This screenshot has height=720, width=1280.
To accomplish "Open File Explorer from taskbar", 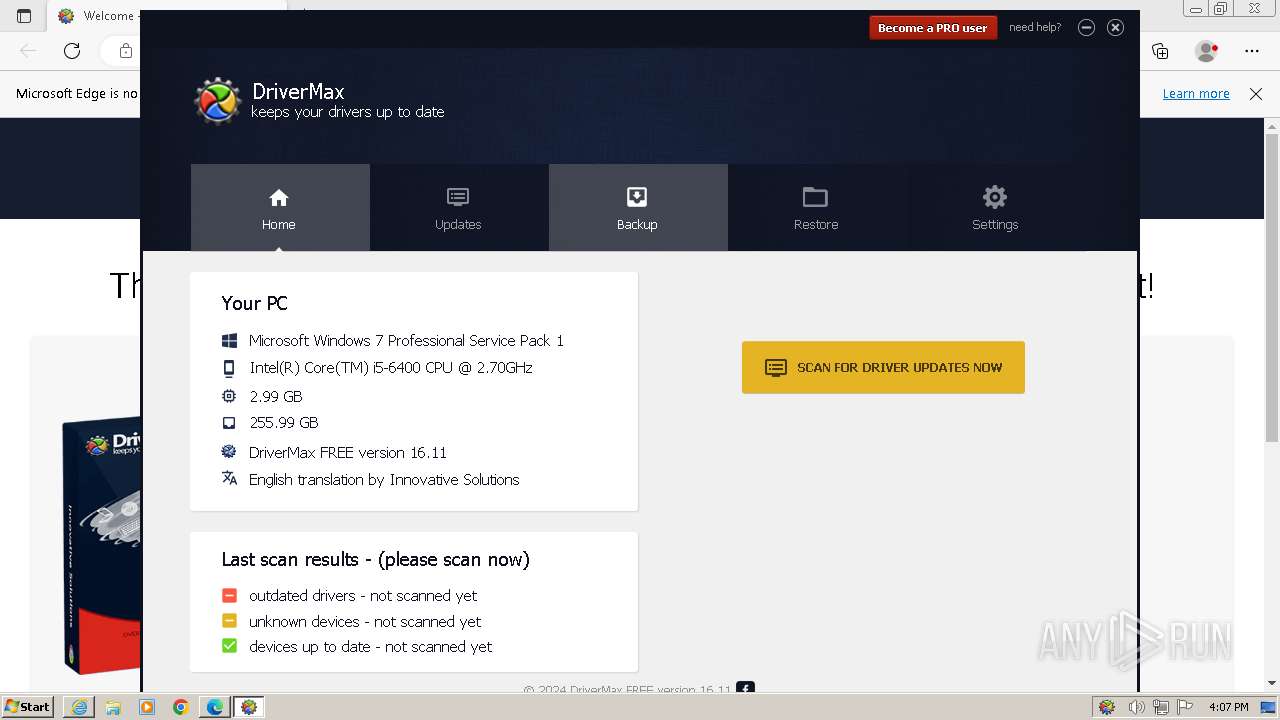I will pos(113,707).
